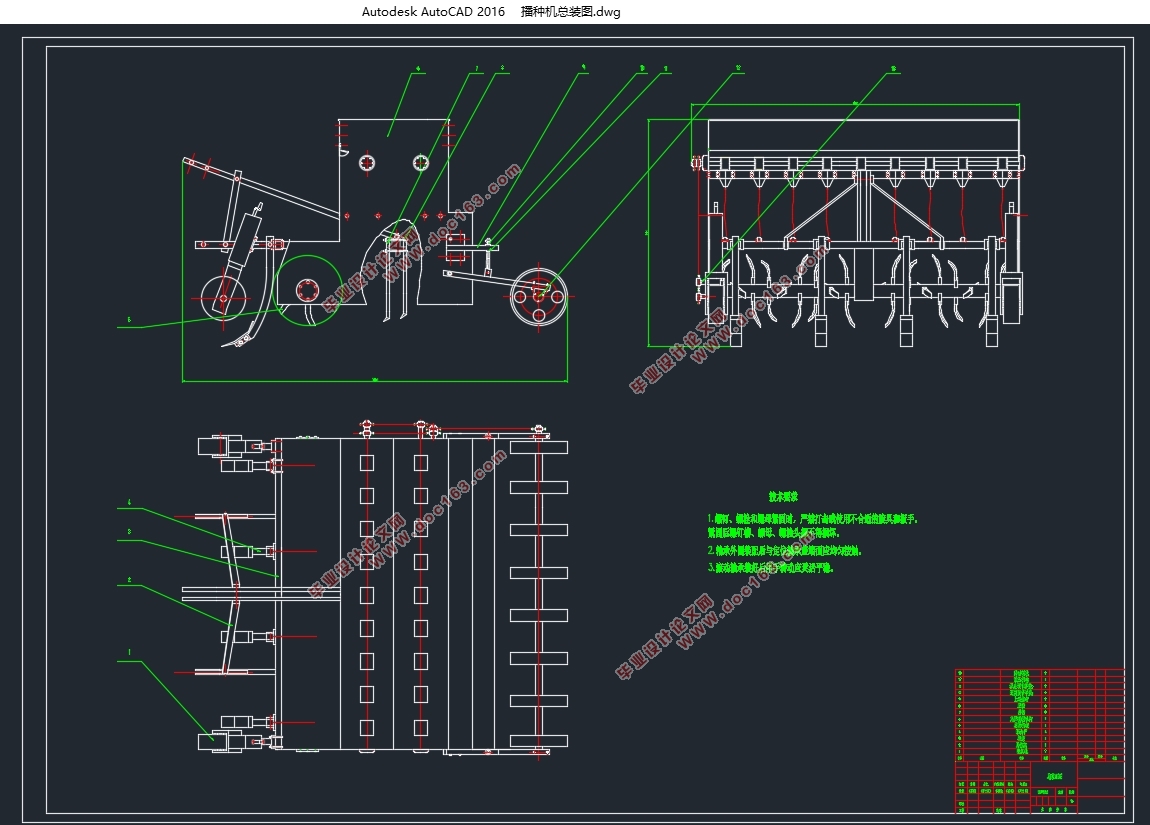This screenshot has width=1150, height=825.
Task: Click the parts list table in title block
Action: click(1040, 714)
